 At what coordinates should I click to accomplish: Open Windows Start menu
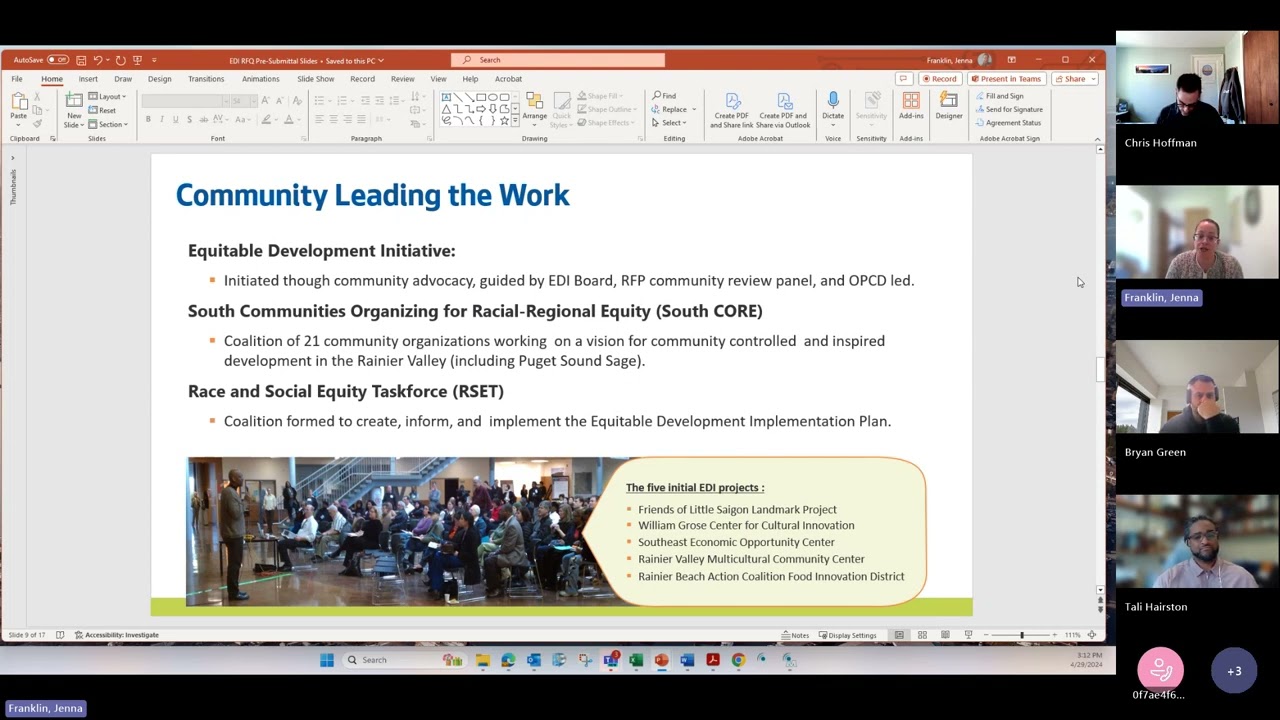click(x=326, y=660)
